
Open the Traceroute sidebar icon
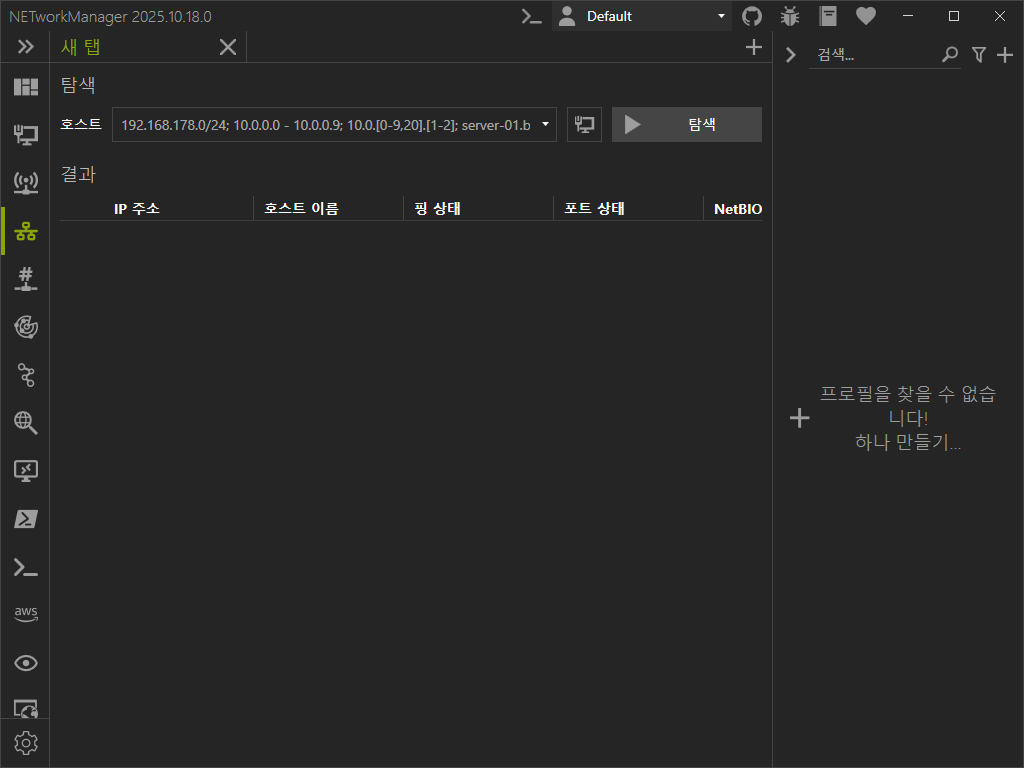click(x=25, y=375)
